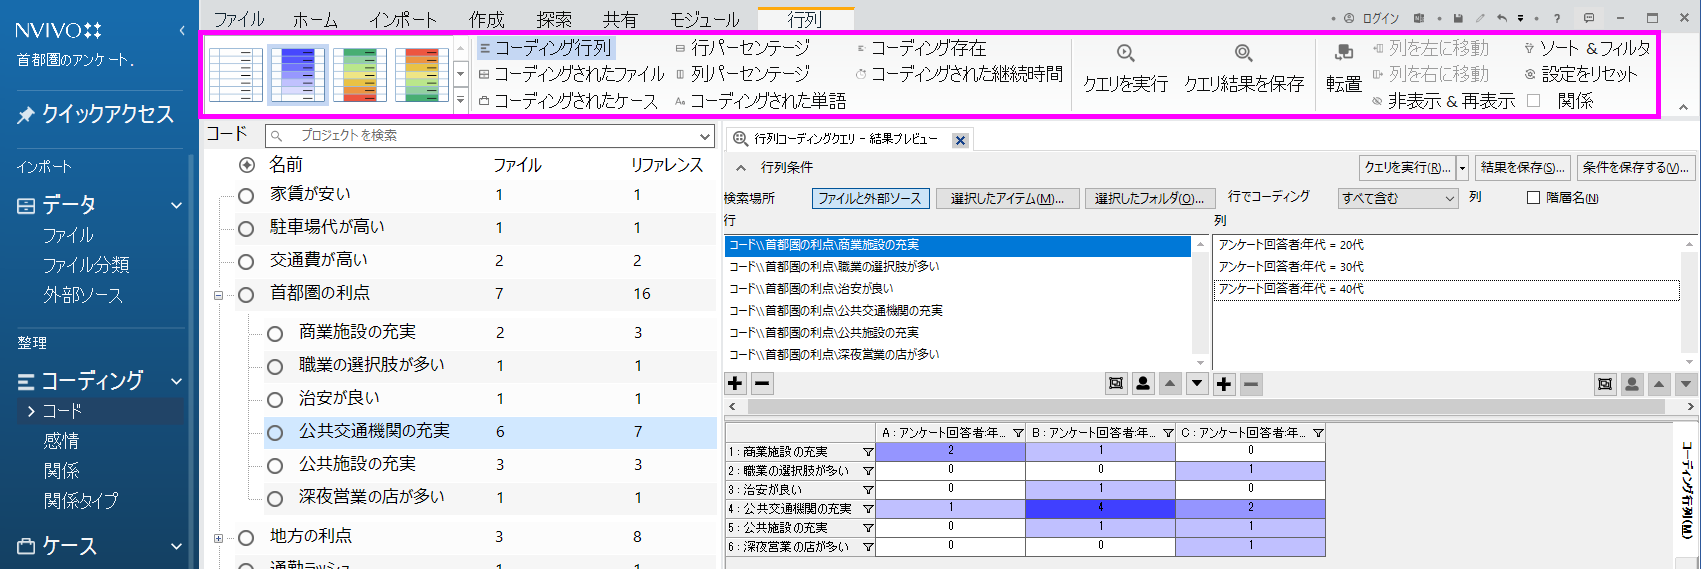
Task: Switch to the ホーム ribbon tab
Action: [315, 19]
